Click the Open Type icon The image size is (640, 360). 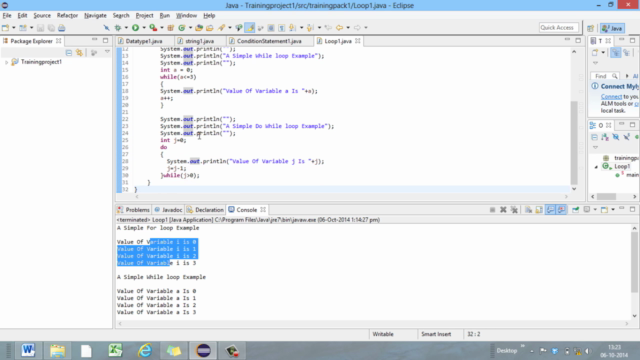pyautogui.click(x=199, y=28)
